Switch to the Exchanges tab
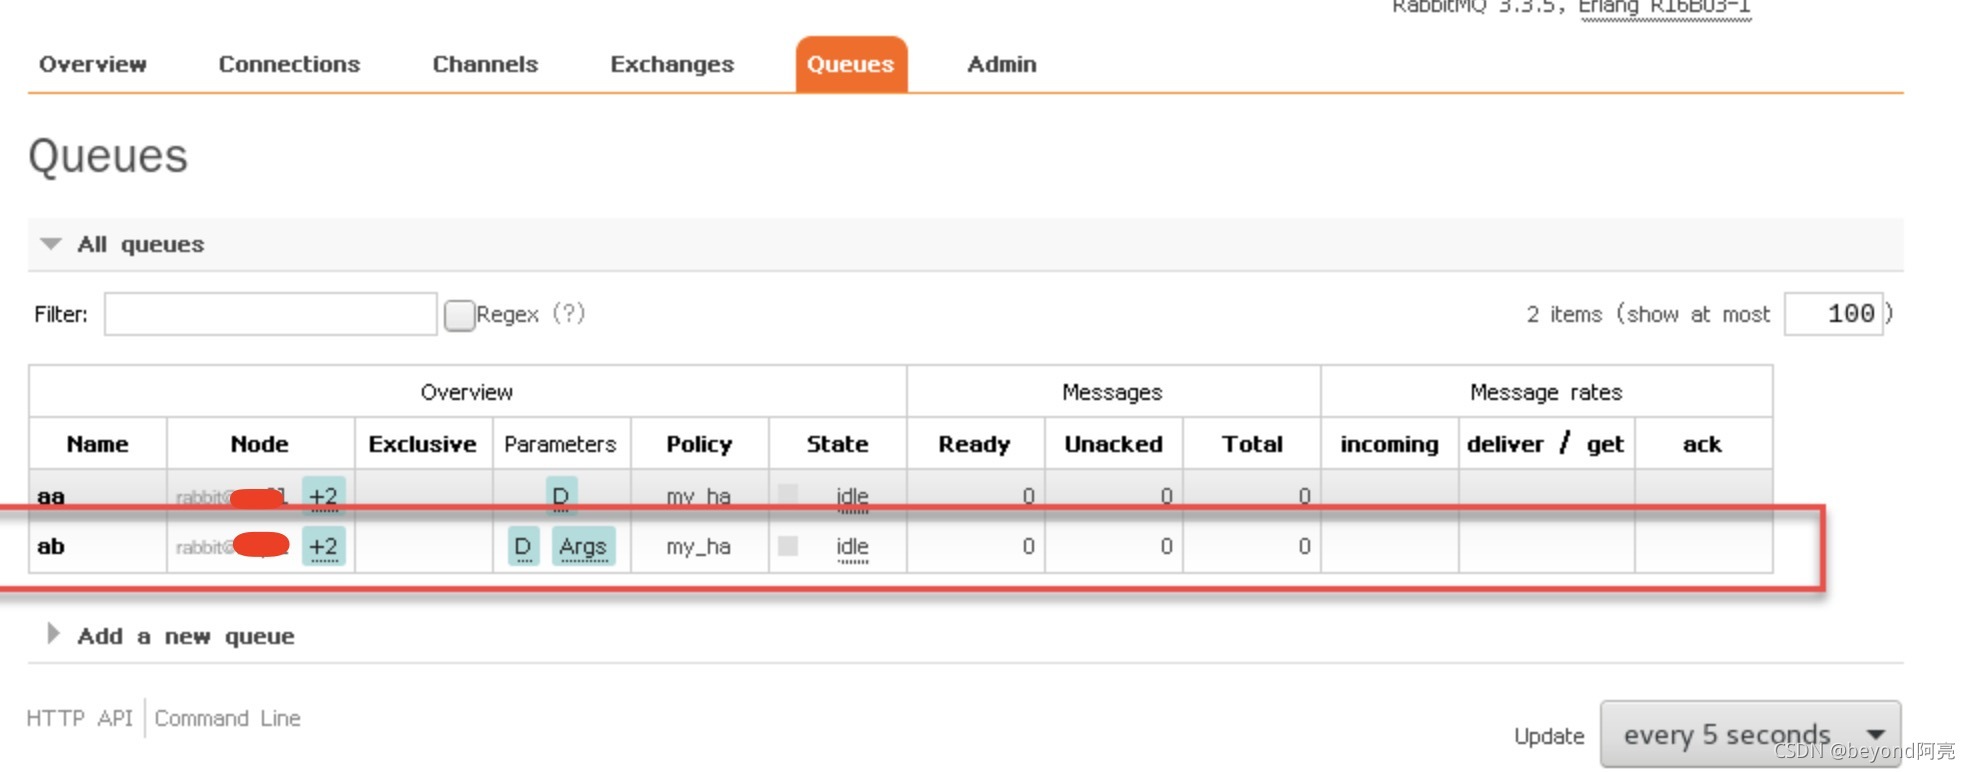This screenshot has height=772, width=1970. click(672, 64)
